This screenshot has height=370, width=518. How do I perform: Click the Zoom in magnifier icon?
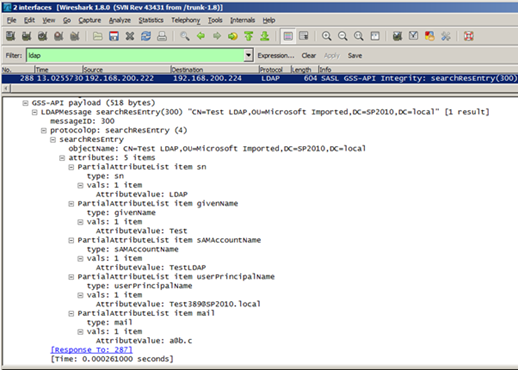pyautogui.click(x=326, y=36)
